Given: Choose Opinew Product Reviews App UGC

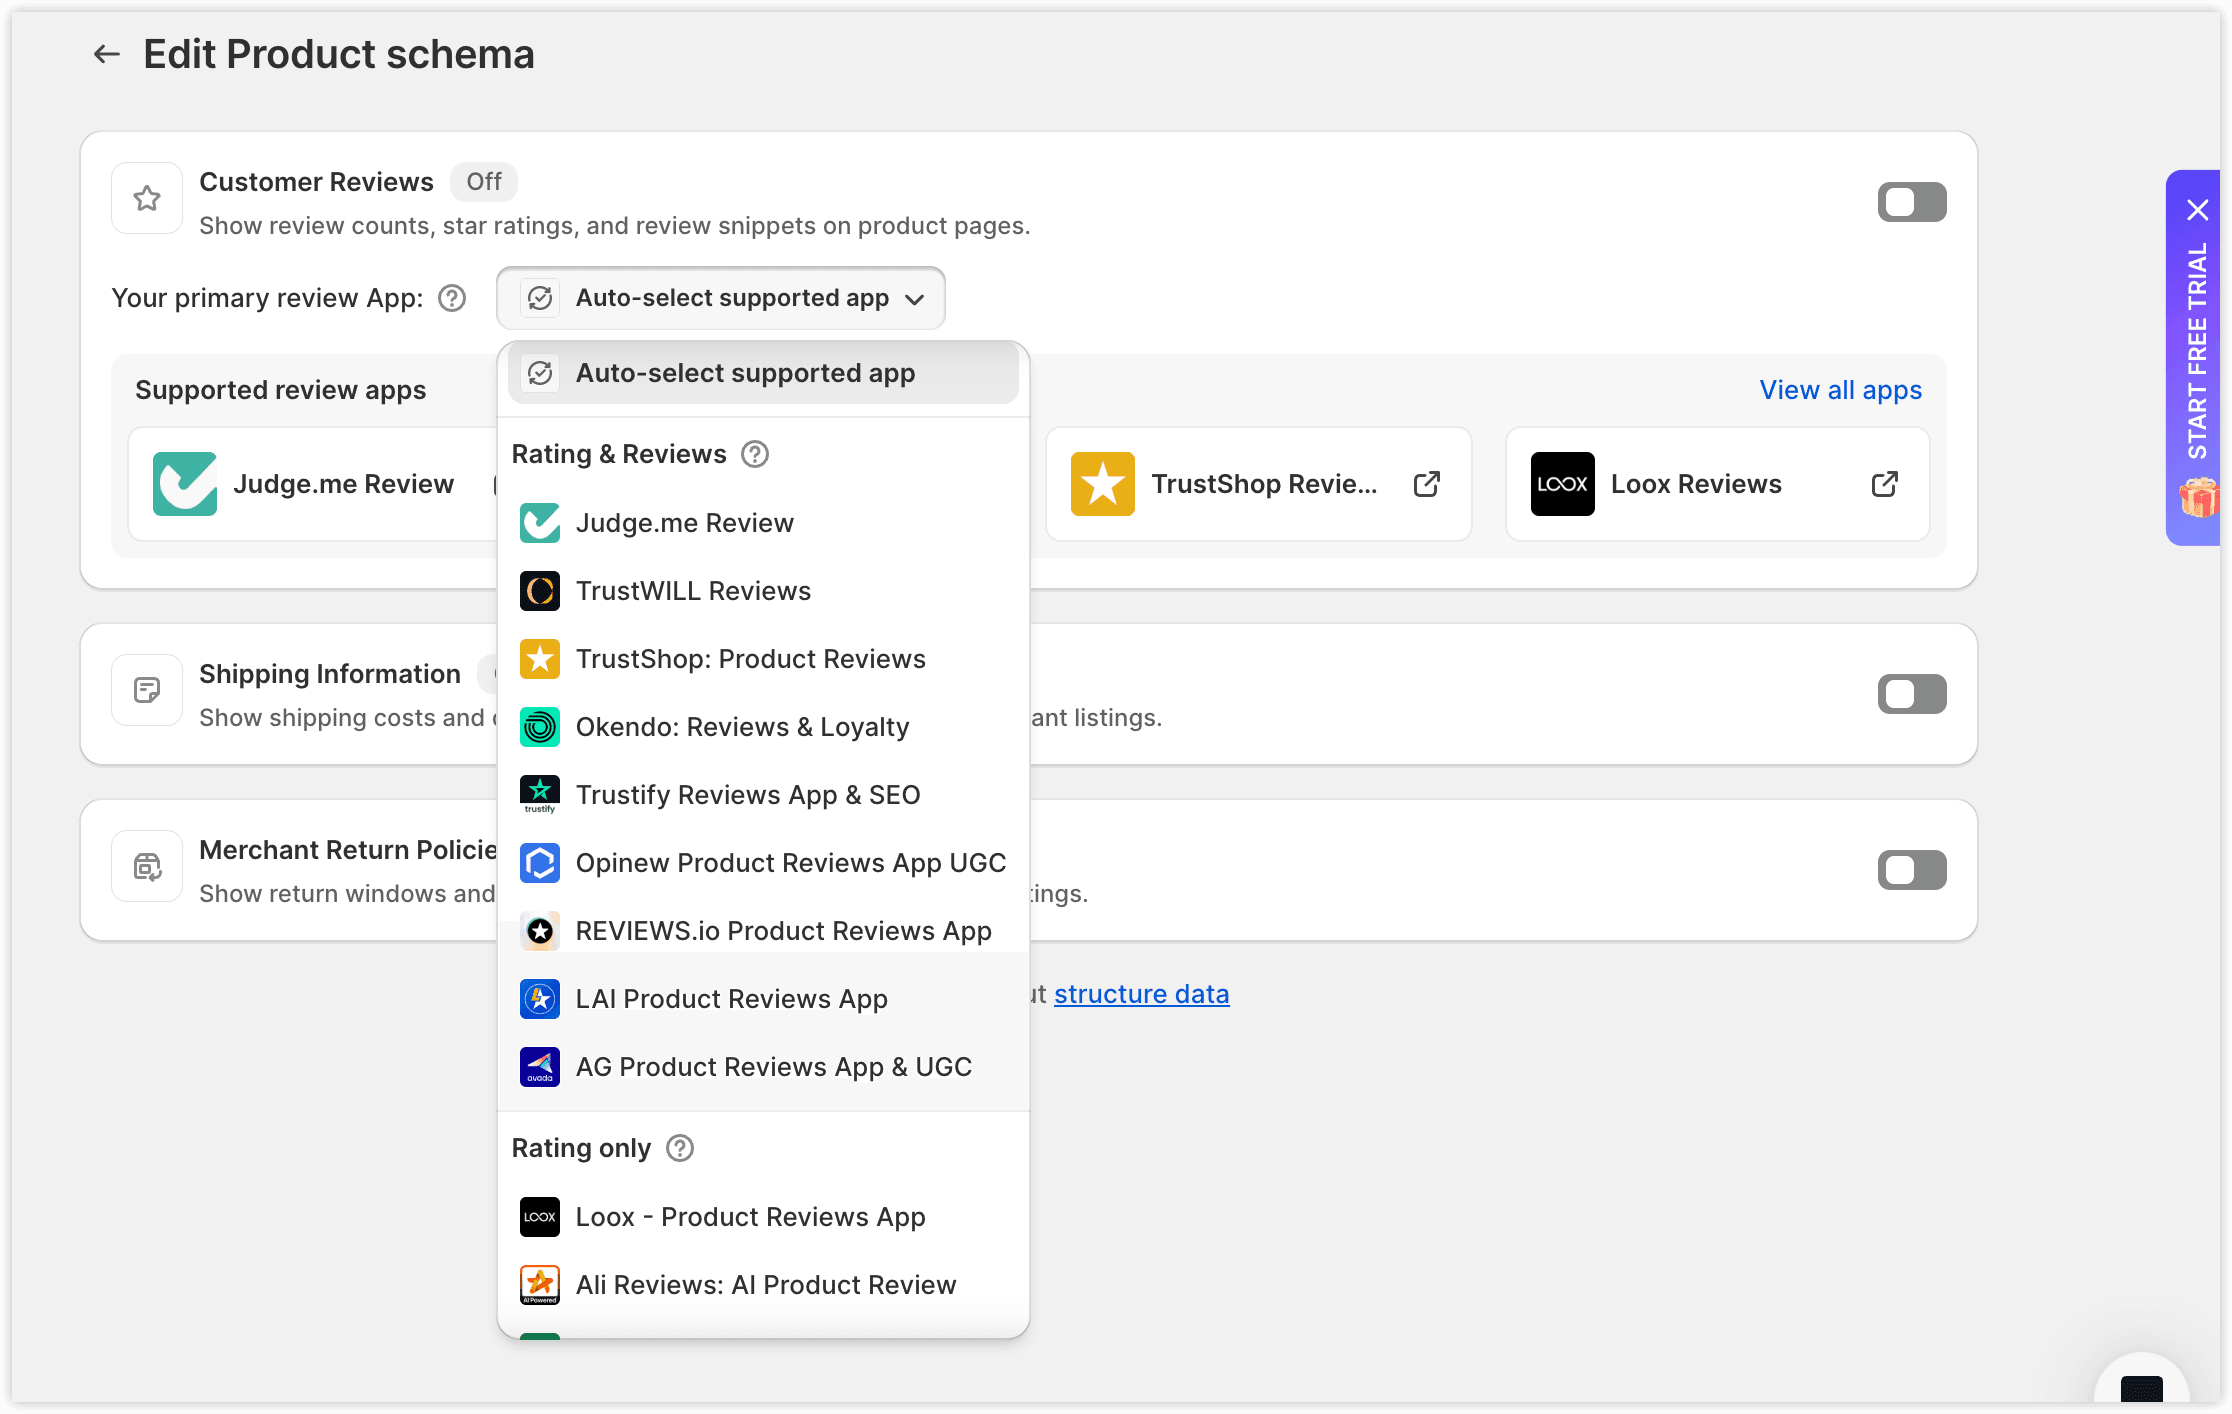Looking at the screenshot, I should pyautogui.click(x=763, y=863).
